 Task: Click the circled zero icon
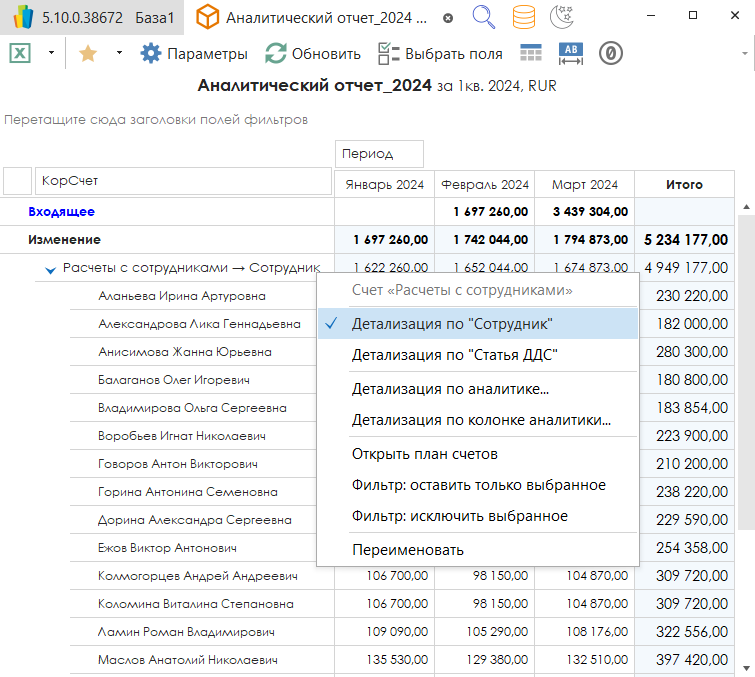pos(611,54)
